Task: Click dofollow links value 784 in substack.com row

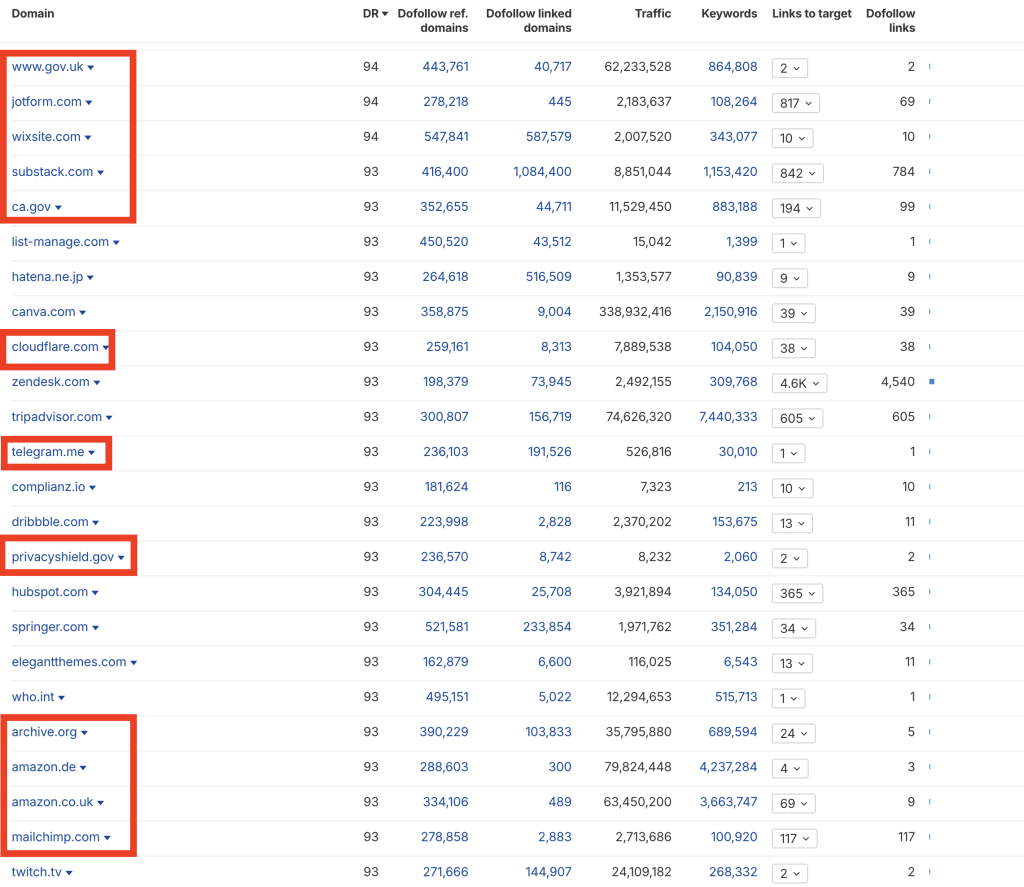Action: (904, 172)
